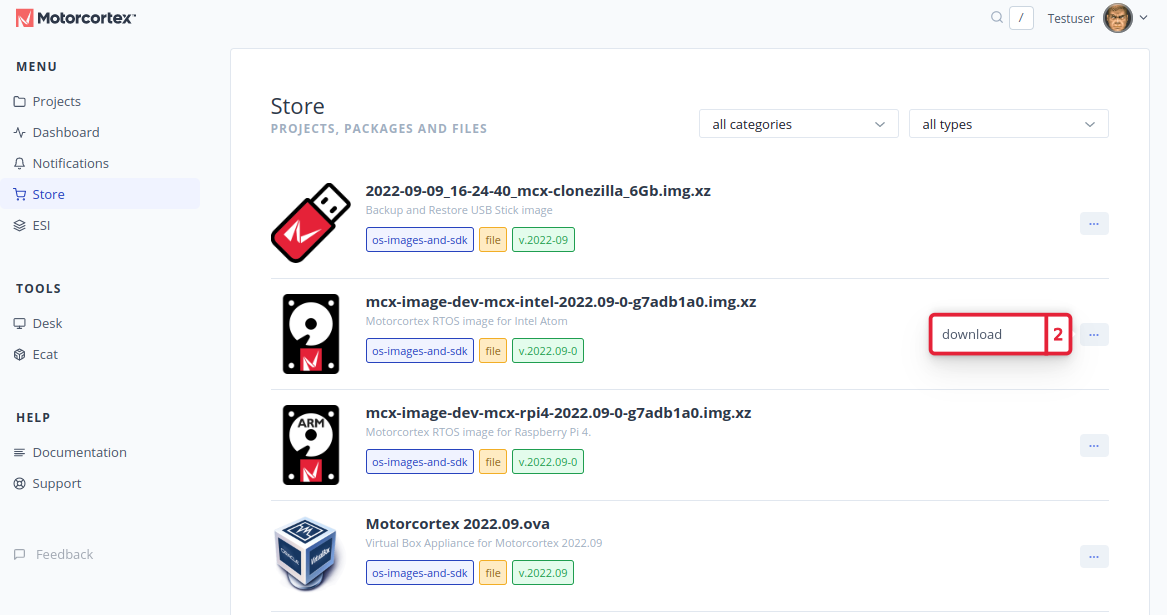
Task: Open the Motorcortex logo home link
Action: pyautogui.click(x=75, y=18)
